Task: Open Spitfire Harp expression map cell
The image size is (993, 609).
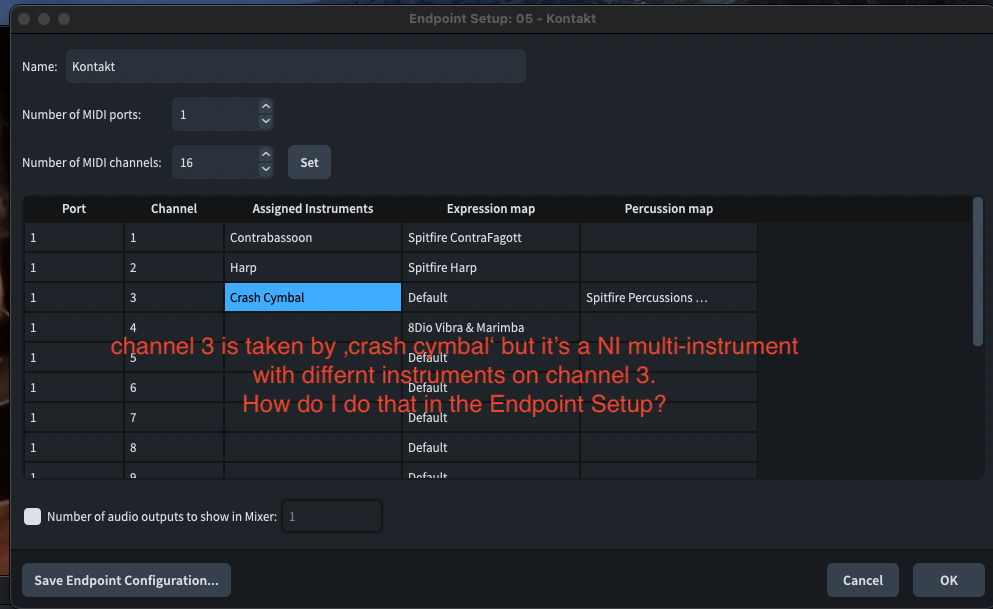Action: click(491, 268)
